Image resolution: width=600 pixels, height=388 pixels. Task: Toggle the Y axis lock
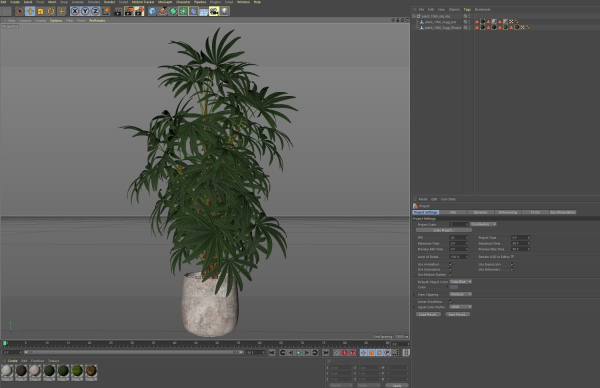[x=85, y=11]
